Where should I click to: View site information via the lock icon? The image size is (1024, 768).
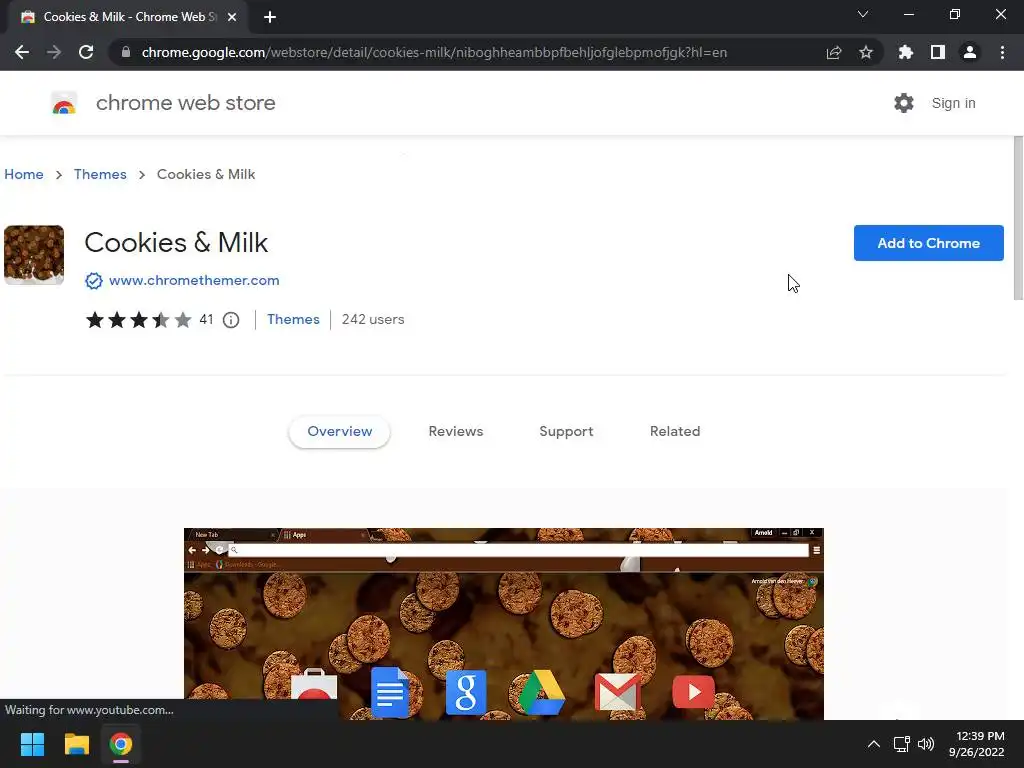pos(126,52)
